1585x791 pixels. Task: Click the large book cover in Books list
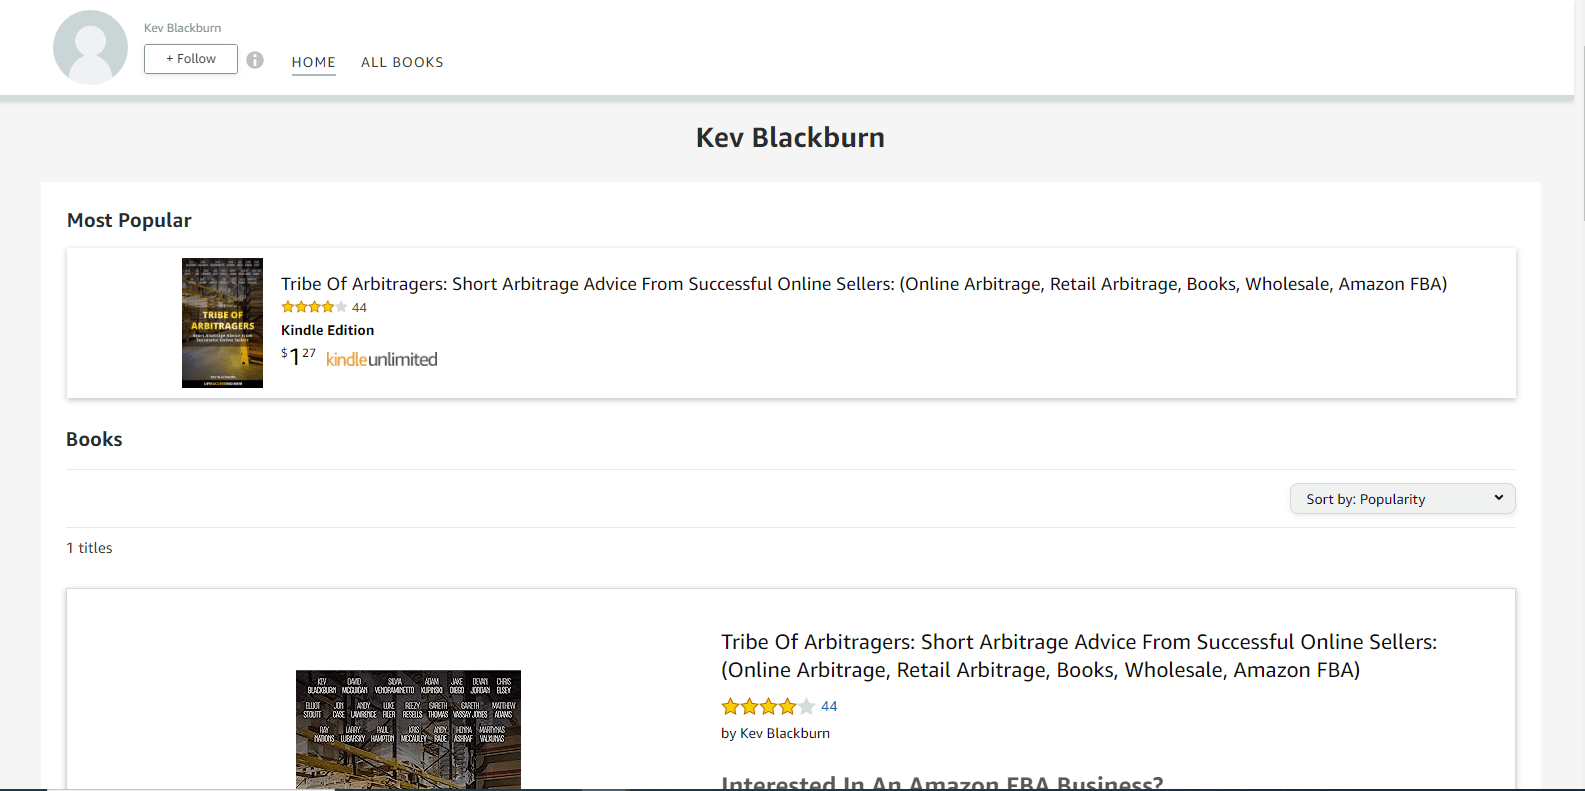tap(408, 729)
